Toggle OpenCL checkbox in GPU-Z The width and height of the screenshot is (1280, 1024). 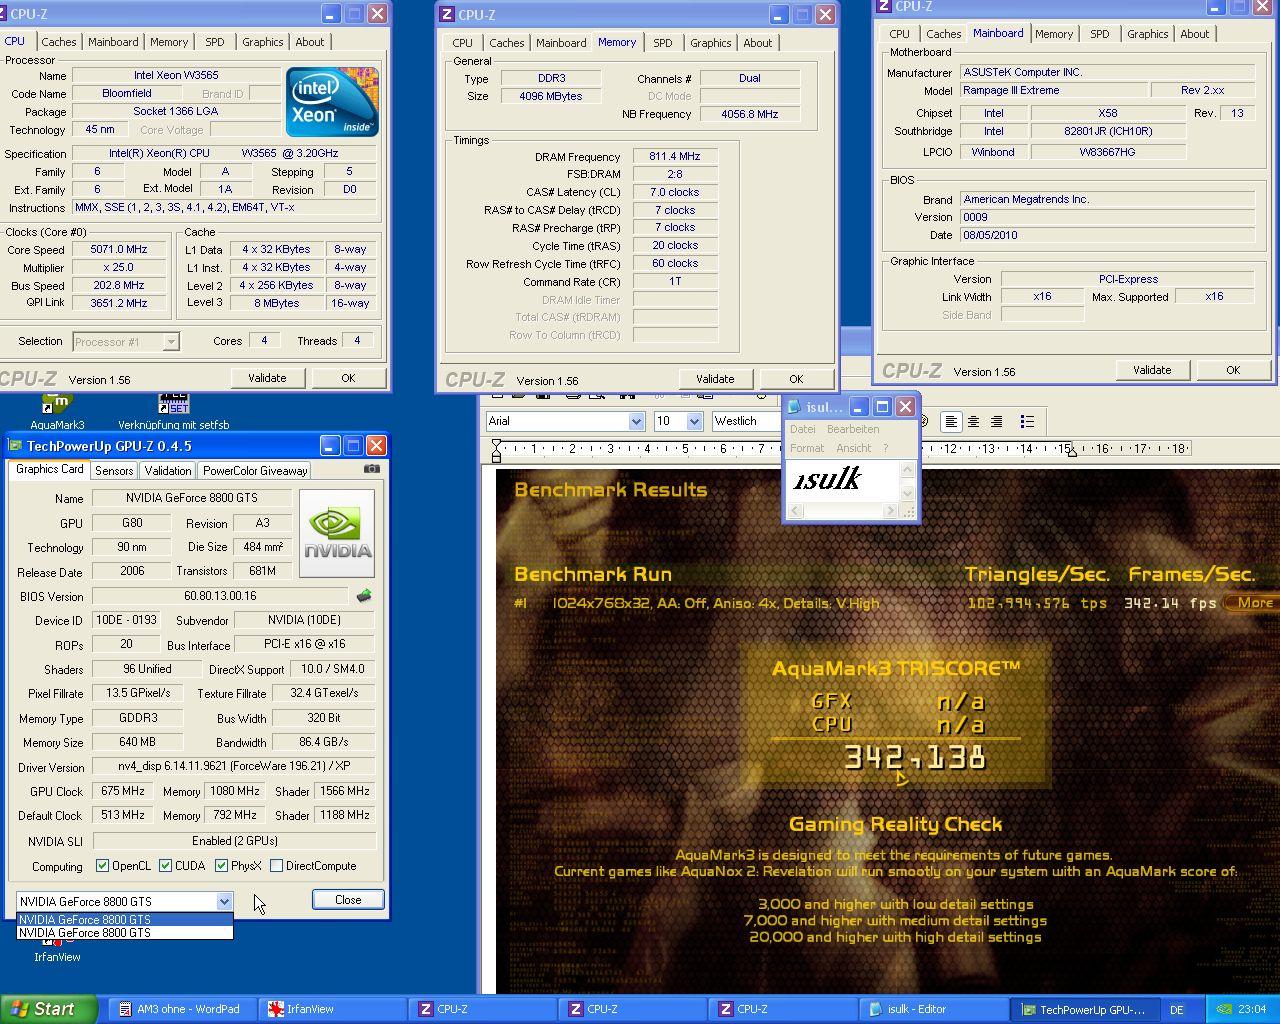(x=102, y=866)
